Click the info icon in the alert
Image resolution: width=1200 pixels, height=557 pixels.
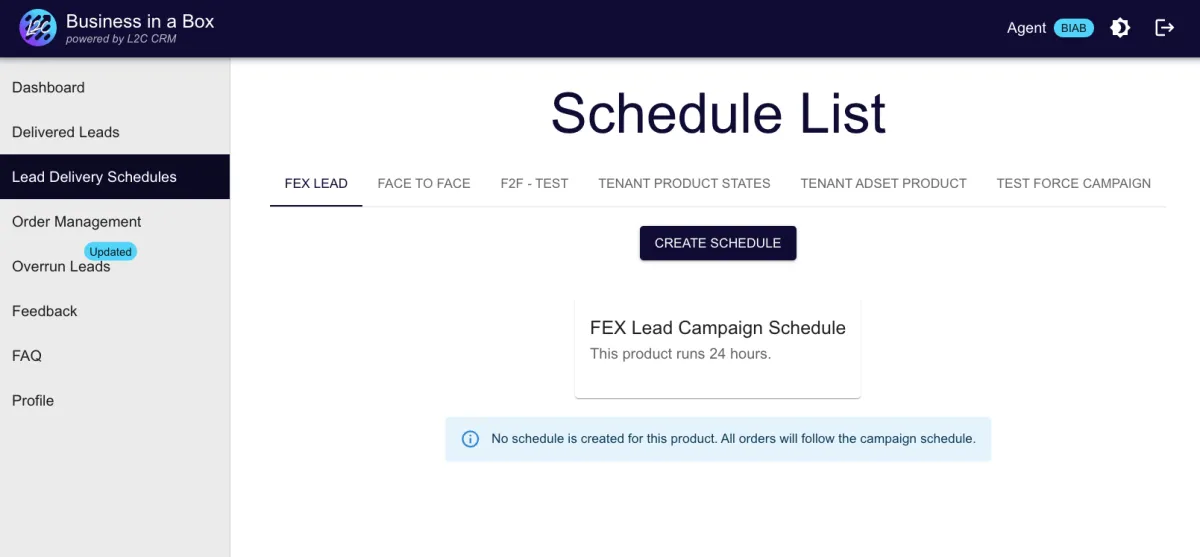[x=470, y=439]
